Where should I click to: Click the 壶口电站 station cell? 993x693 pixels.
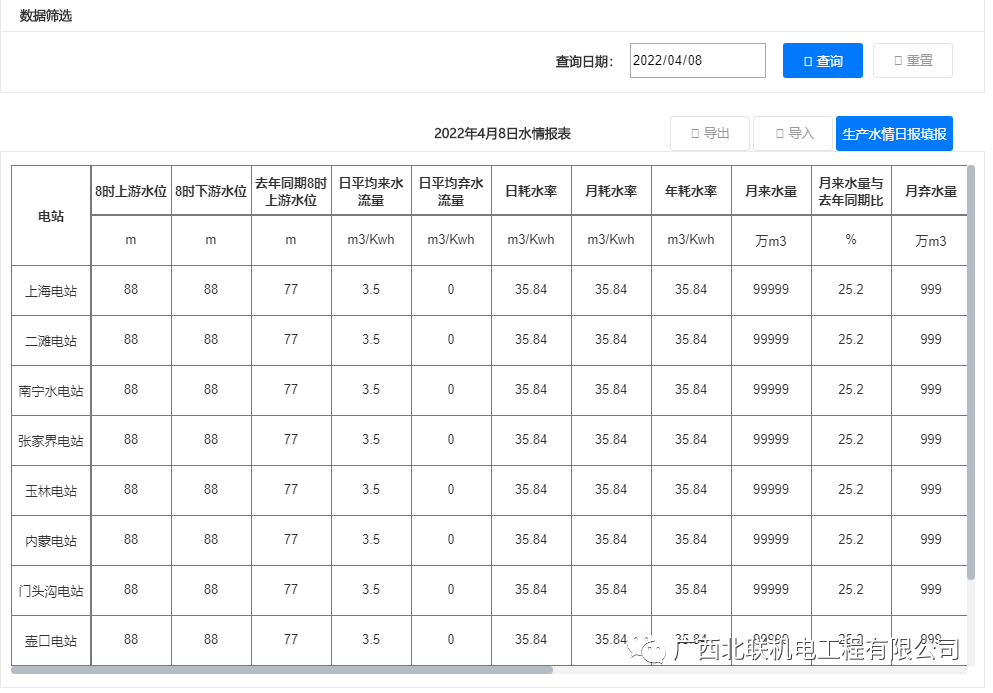51,641
